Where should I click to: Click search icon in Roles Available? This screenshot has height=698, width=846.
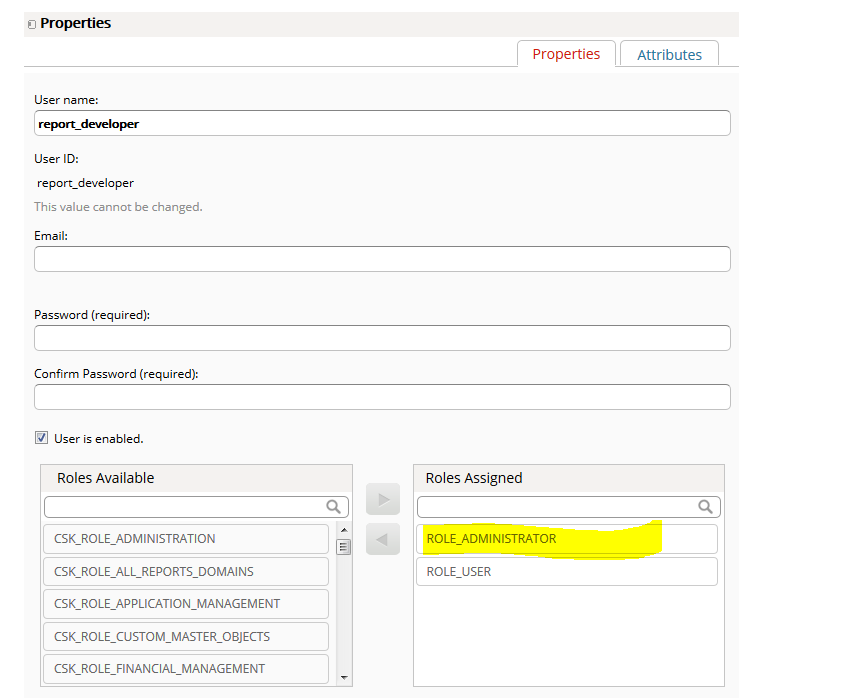click(334, 507)
